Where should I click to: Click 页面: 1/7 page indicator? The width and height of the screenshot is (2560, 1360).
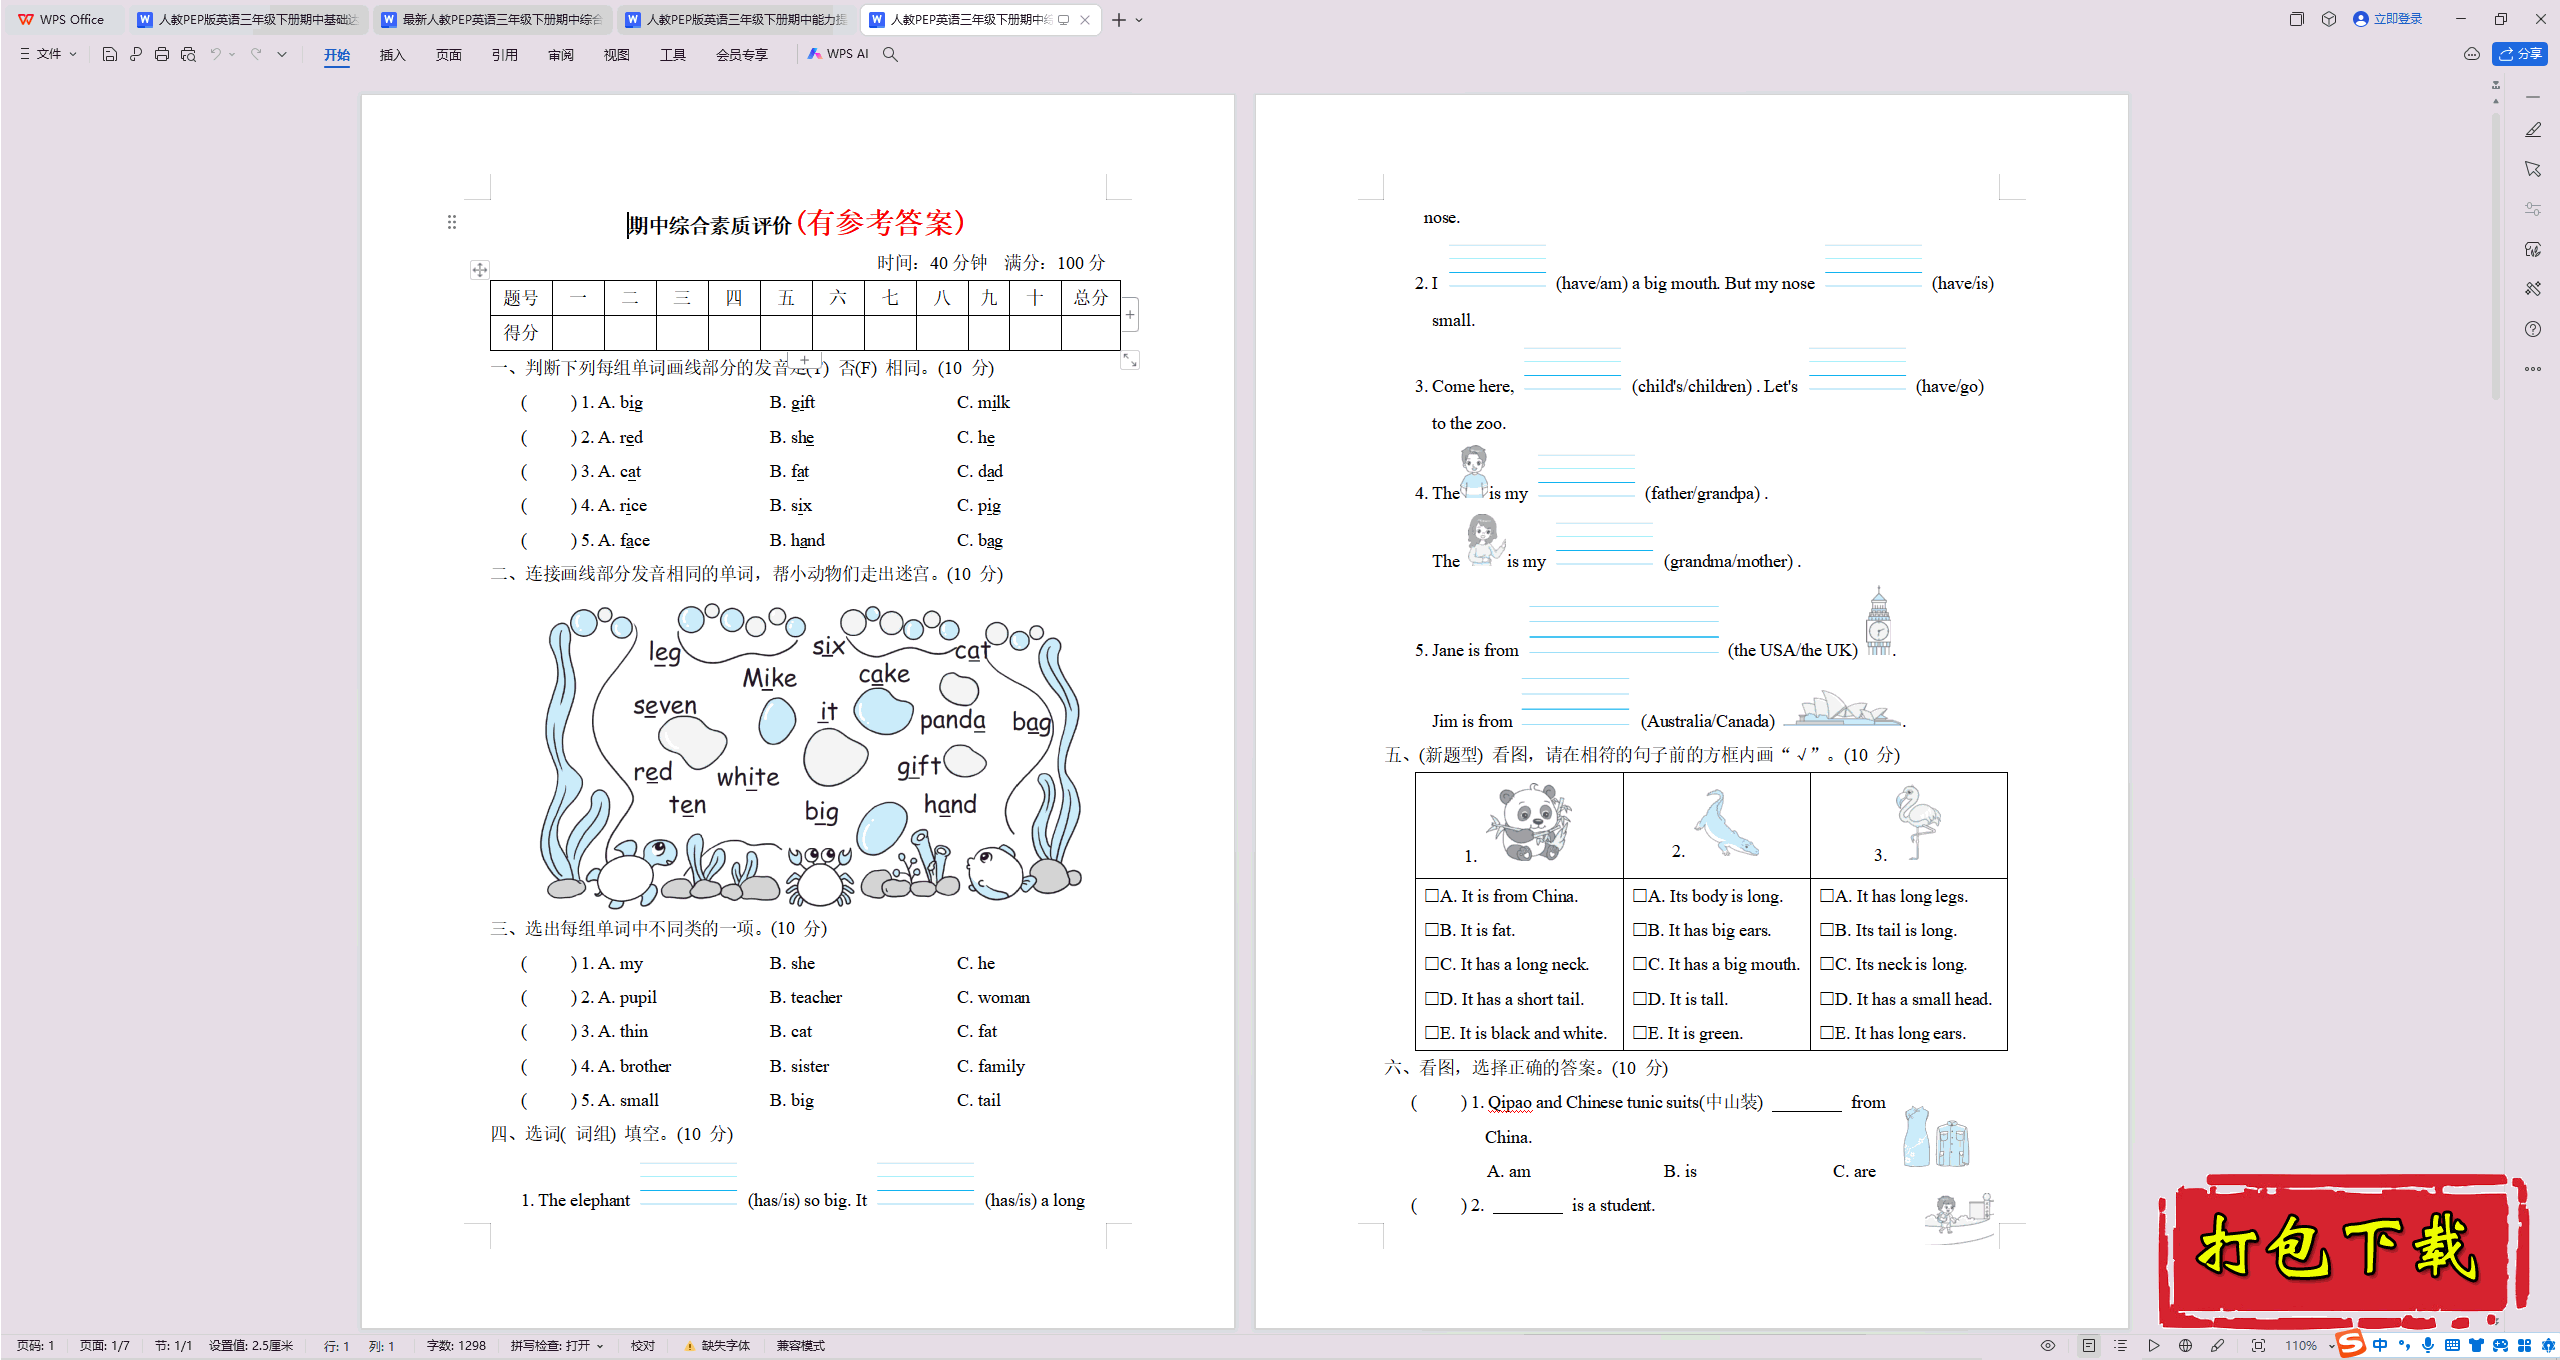point(105,1346)
